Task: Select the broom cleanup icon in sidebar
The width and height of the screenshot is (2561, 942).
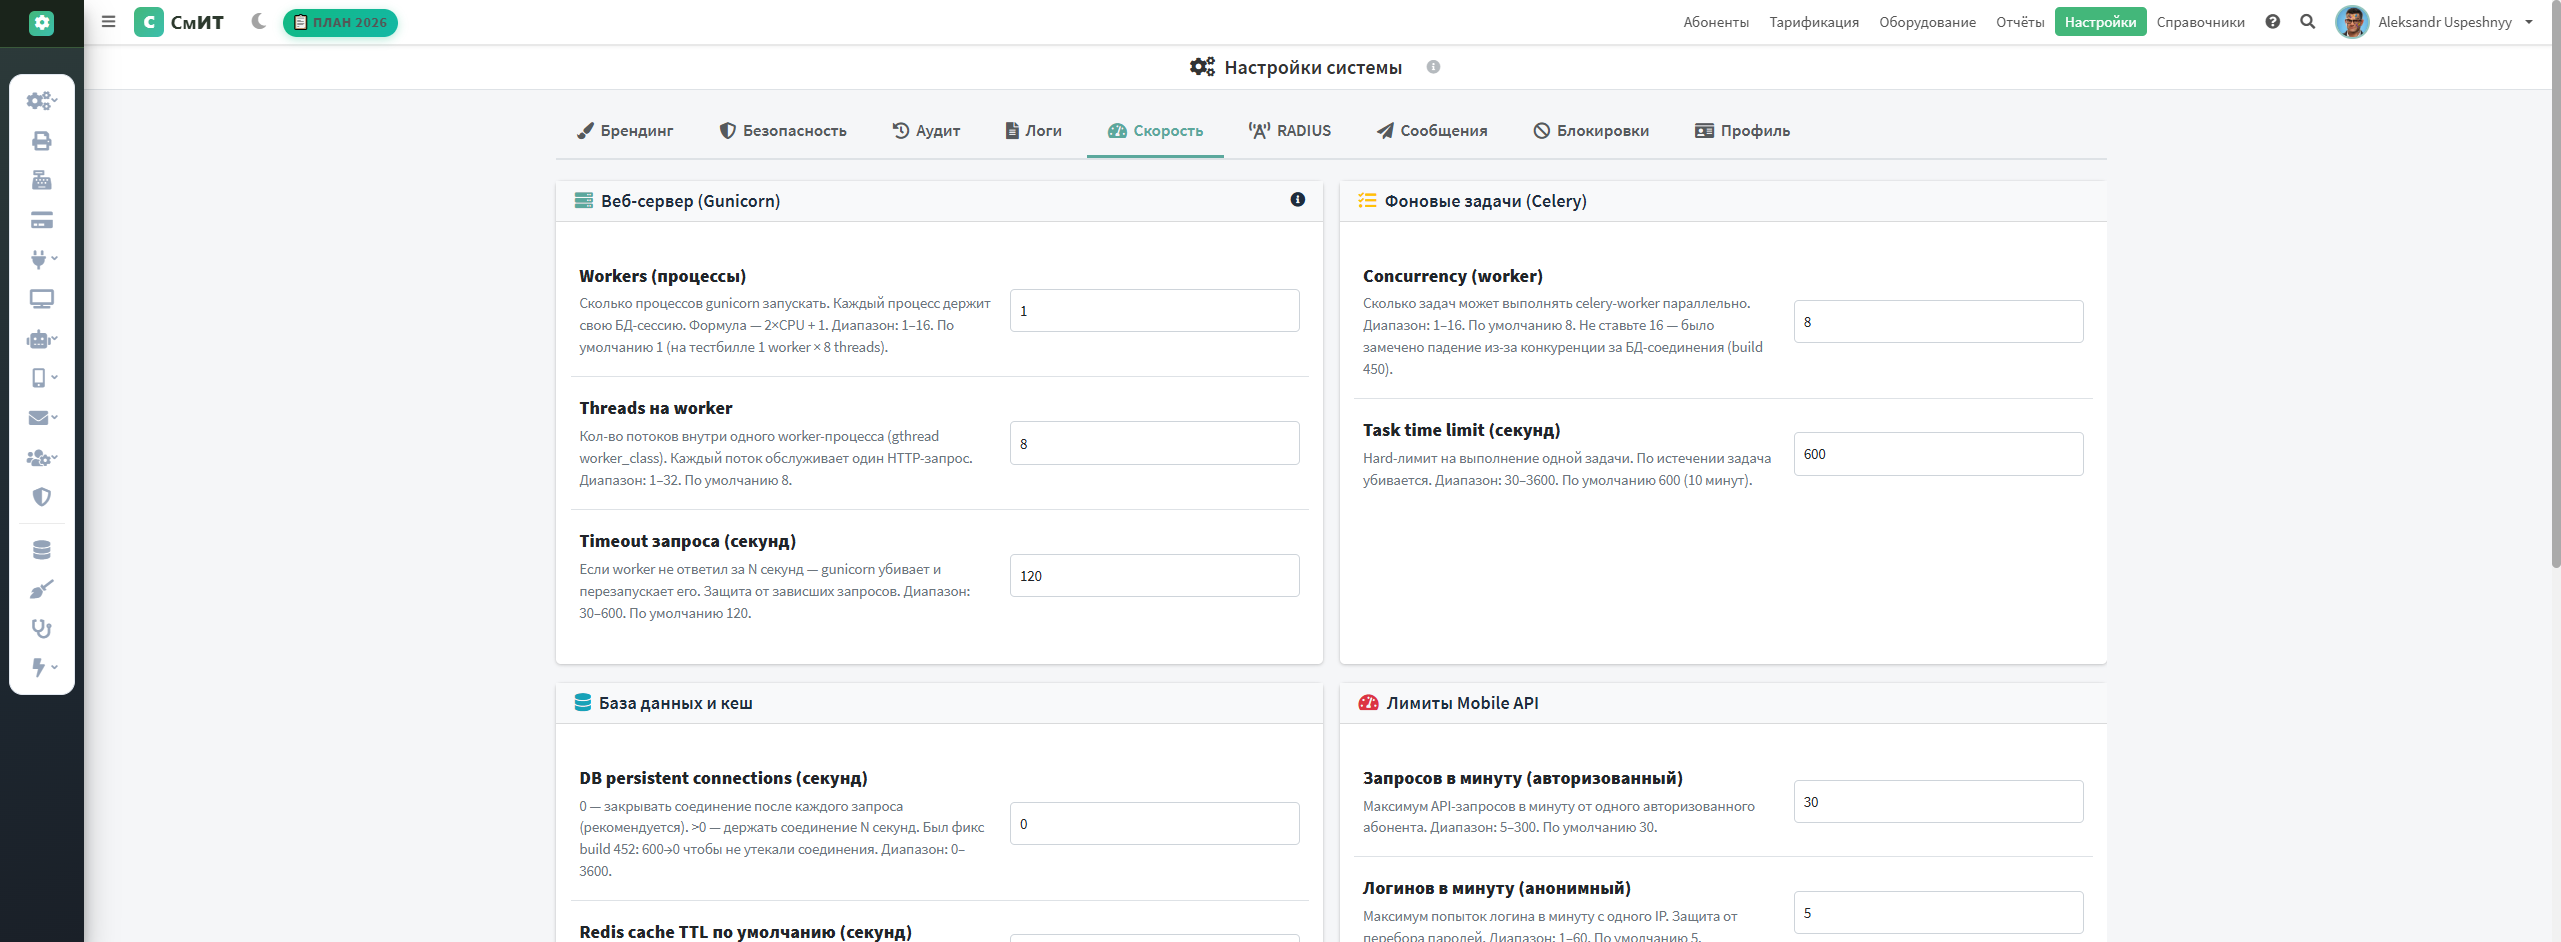Action: 41,589
